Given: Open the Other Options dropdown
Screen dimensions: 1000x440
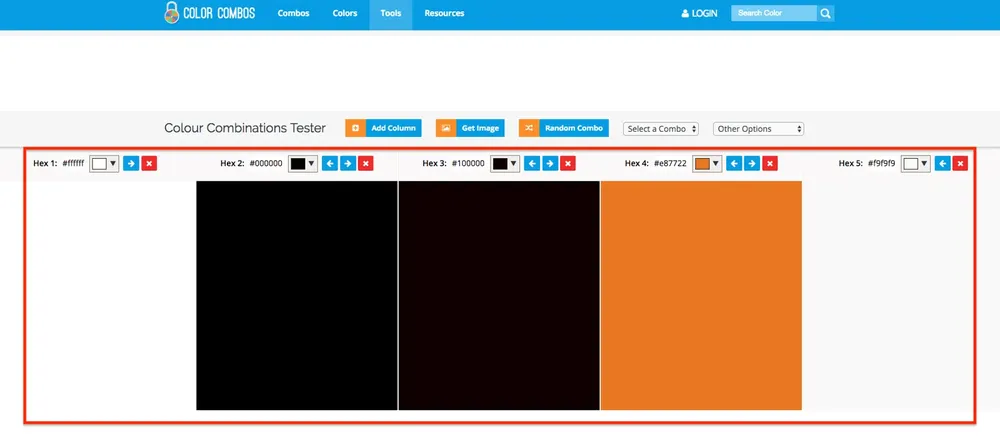Looking at the screenshot, I should [x=758, y=129].
